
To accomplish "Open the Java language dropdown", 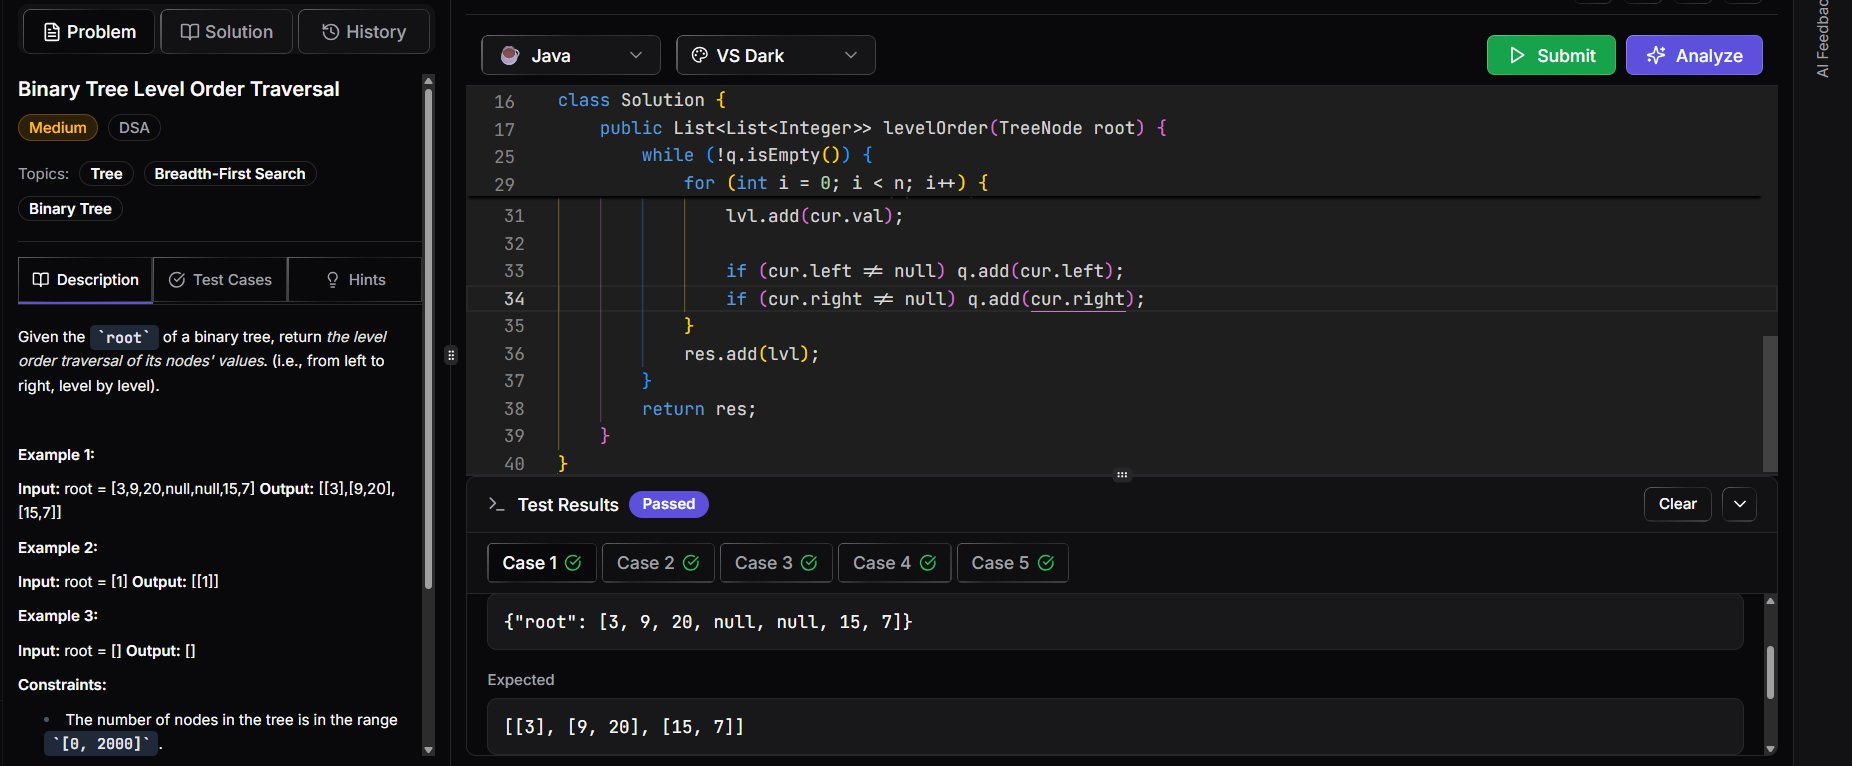I will coord(571,56).
